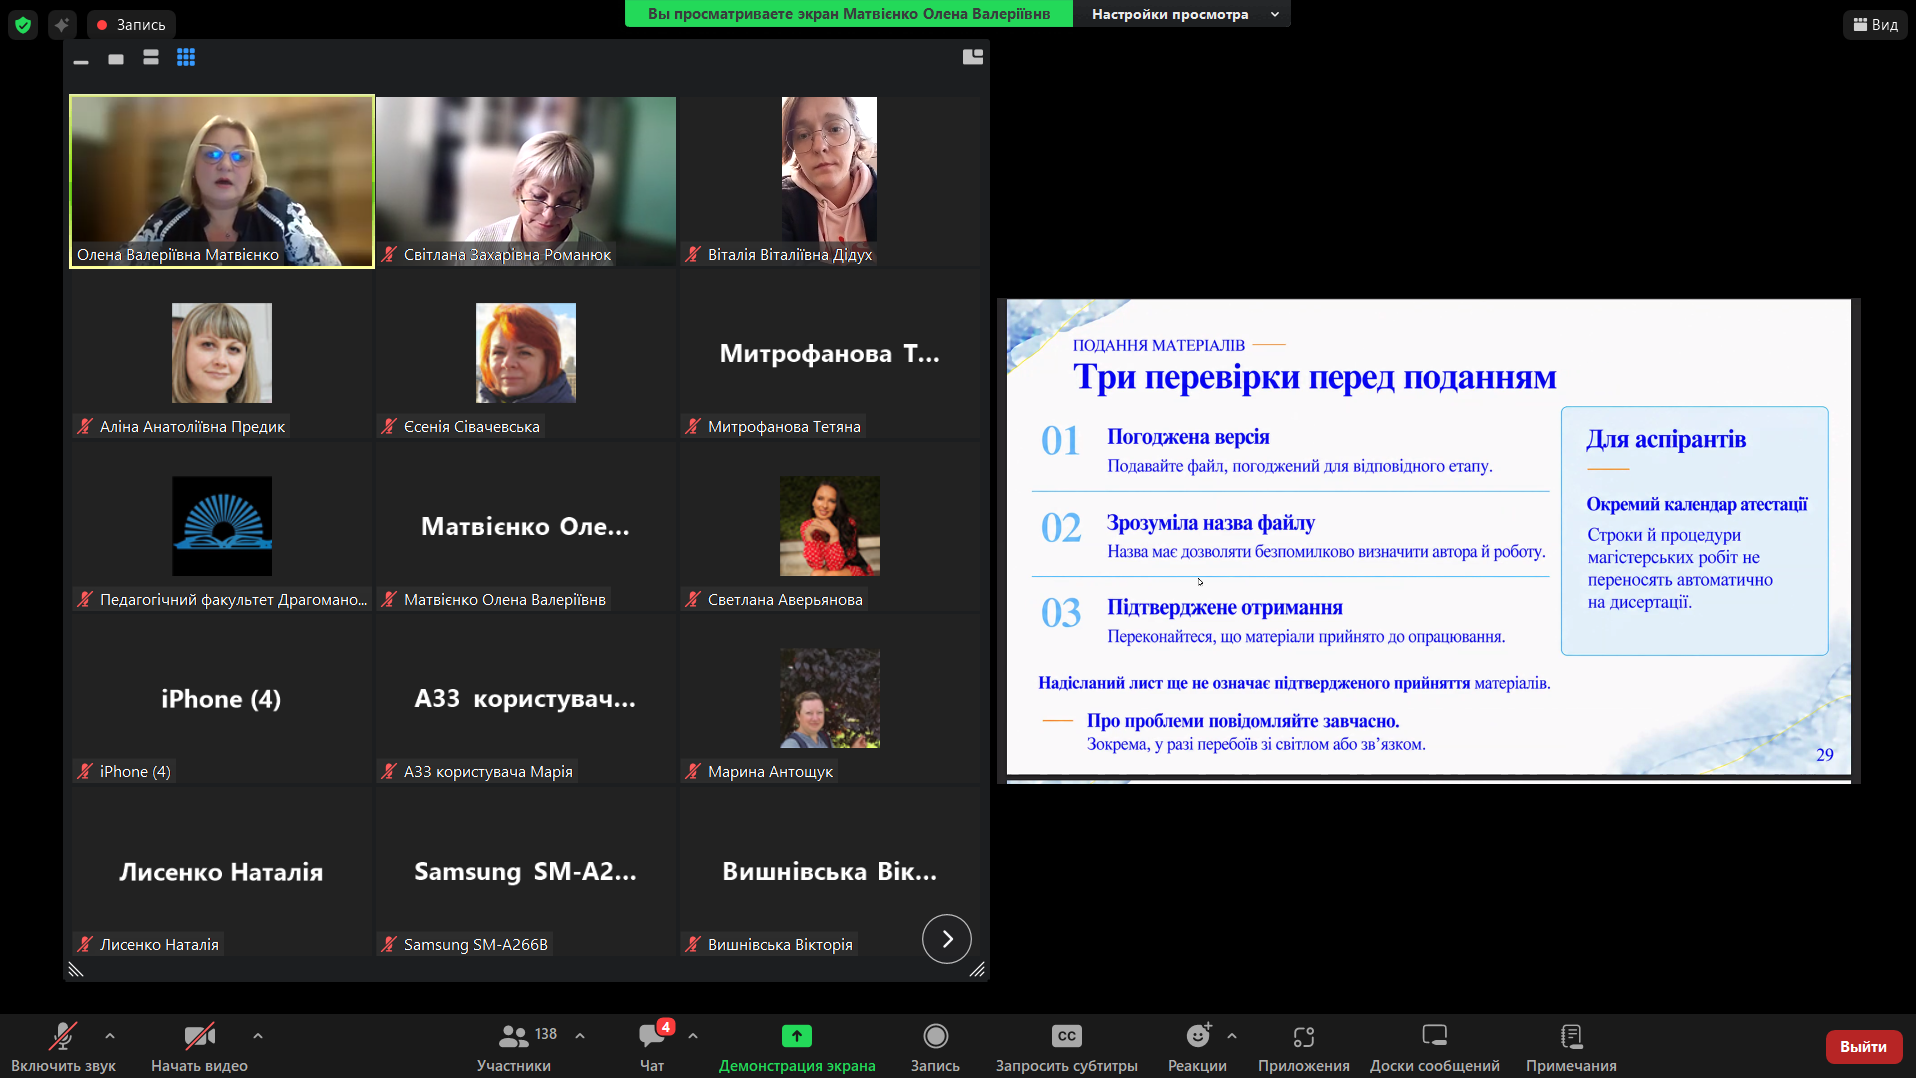The image size is (1916, 1078).
Task: Select Віталія Віталіївна Дідух video tile
Action: pos(829,181)
